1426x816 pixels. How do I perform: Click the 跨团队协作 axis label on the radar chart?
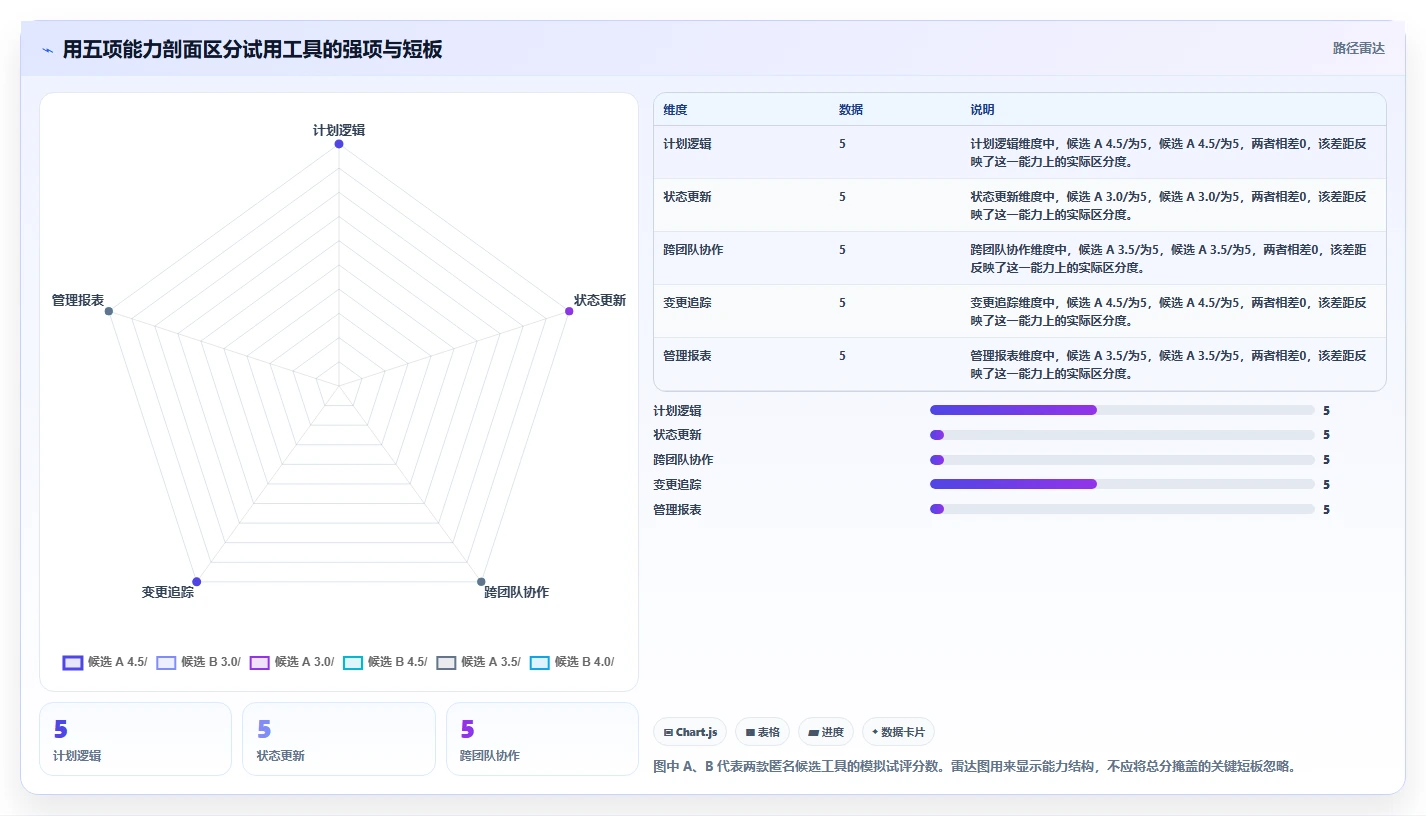(x=516, y=592)
